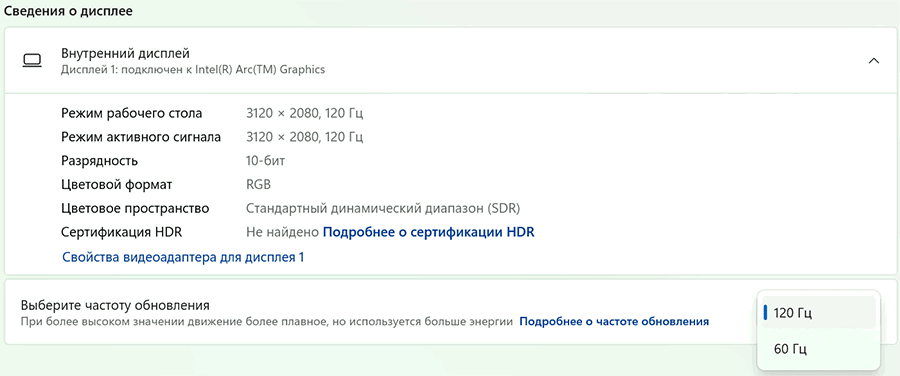This screenshot has width=900, height=376.
Task: Click the laptop display icon
Action: point(32,60)
